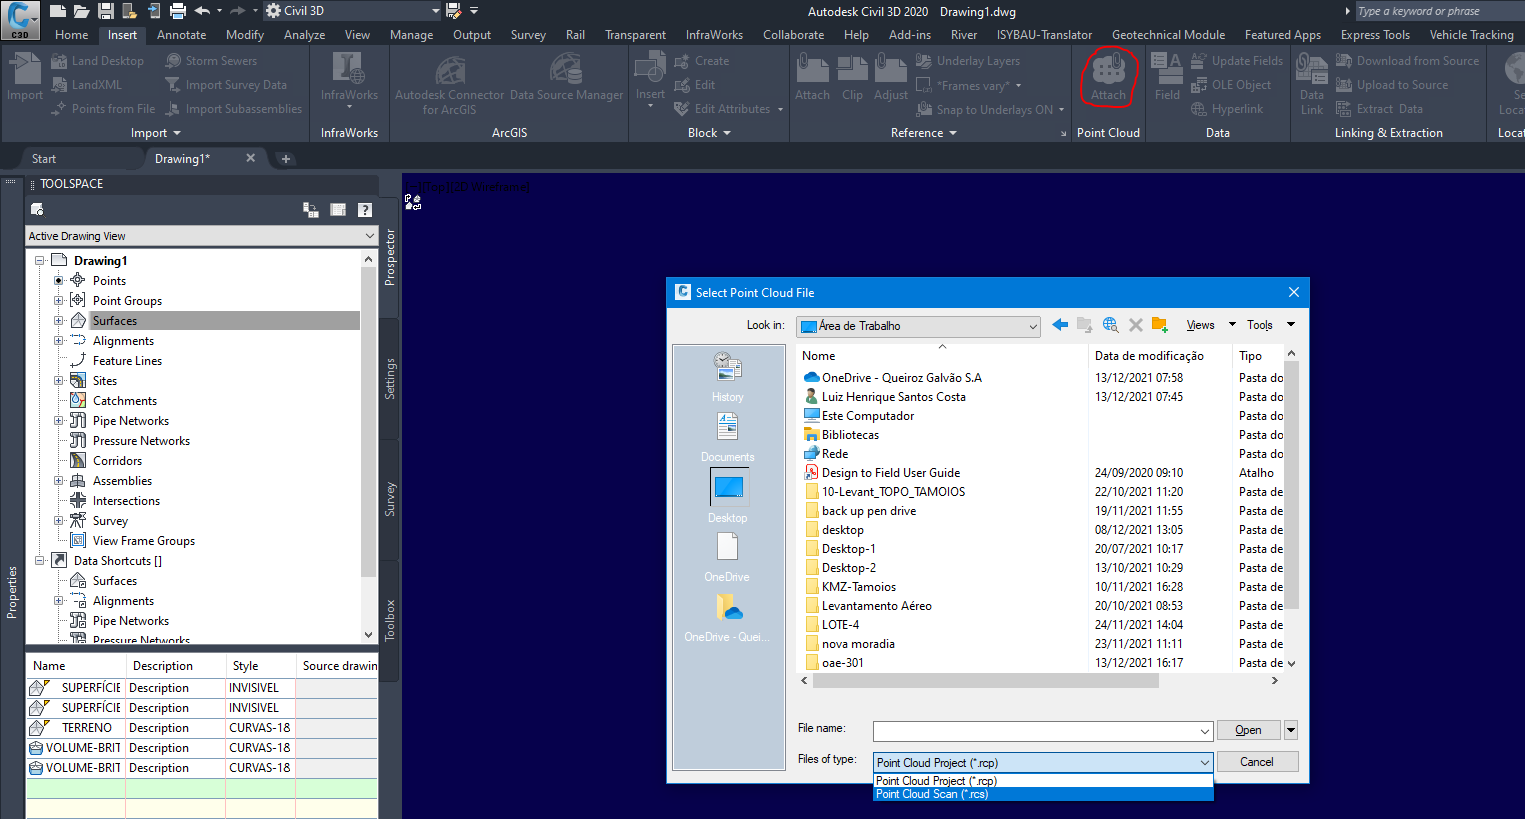Click the Attach button in the Point Cloud panel
The image size is (1525, 819).
click(x=1108, y=77)
